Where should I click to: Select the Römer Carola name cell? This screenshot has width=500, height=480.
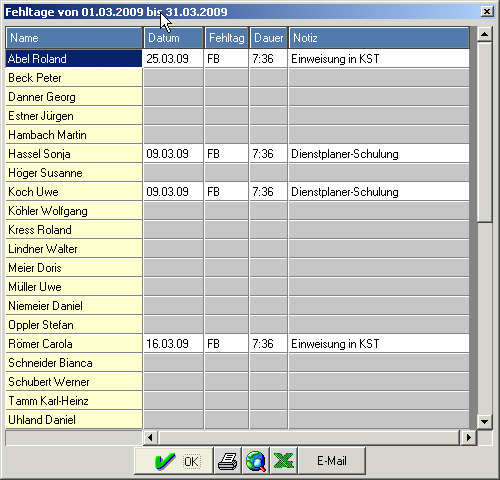[74, 344]
